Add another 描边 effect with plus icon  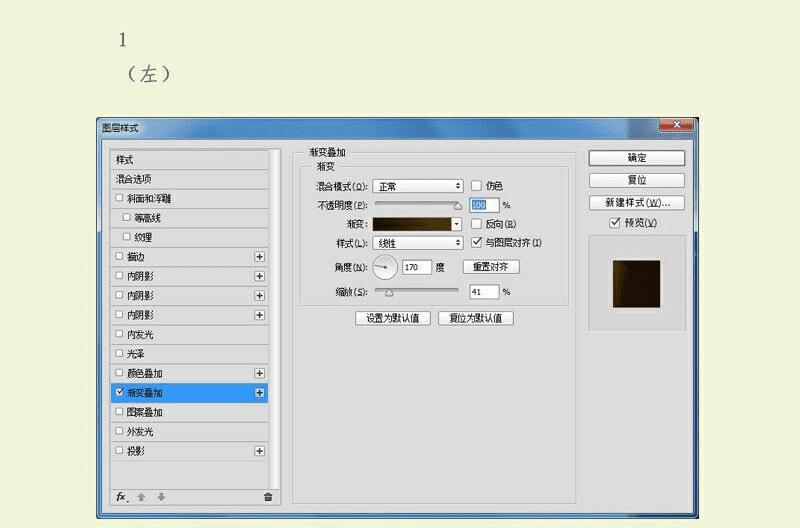259,257
